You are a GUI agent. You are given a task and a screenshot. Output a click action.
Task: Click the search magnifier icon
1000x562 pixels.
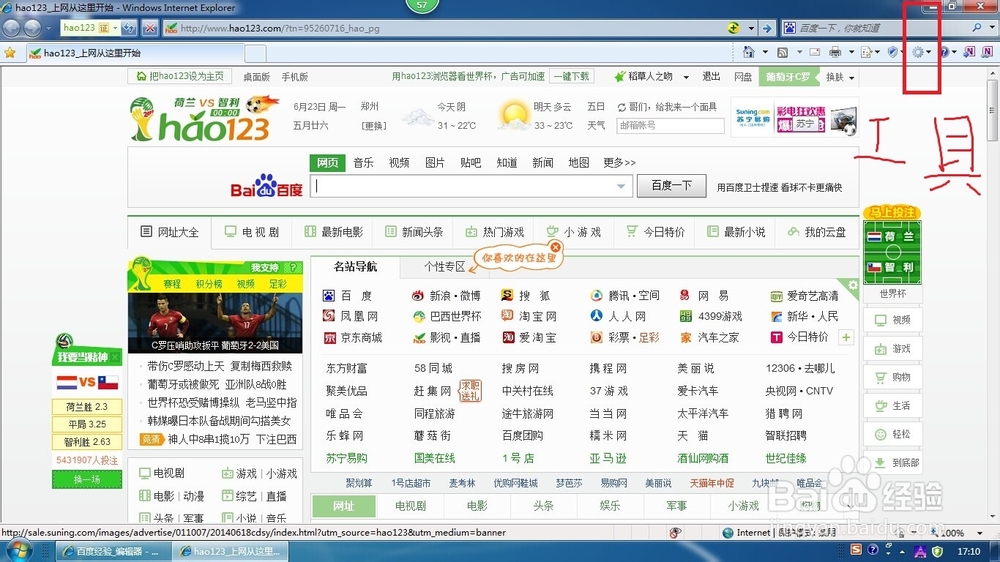tap(977, 28)
